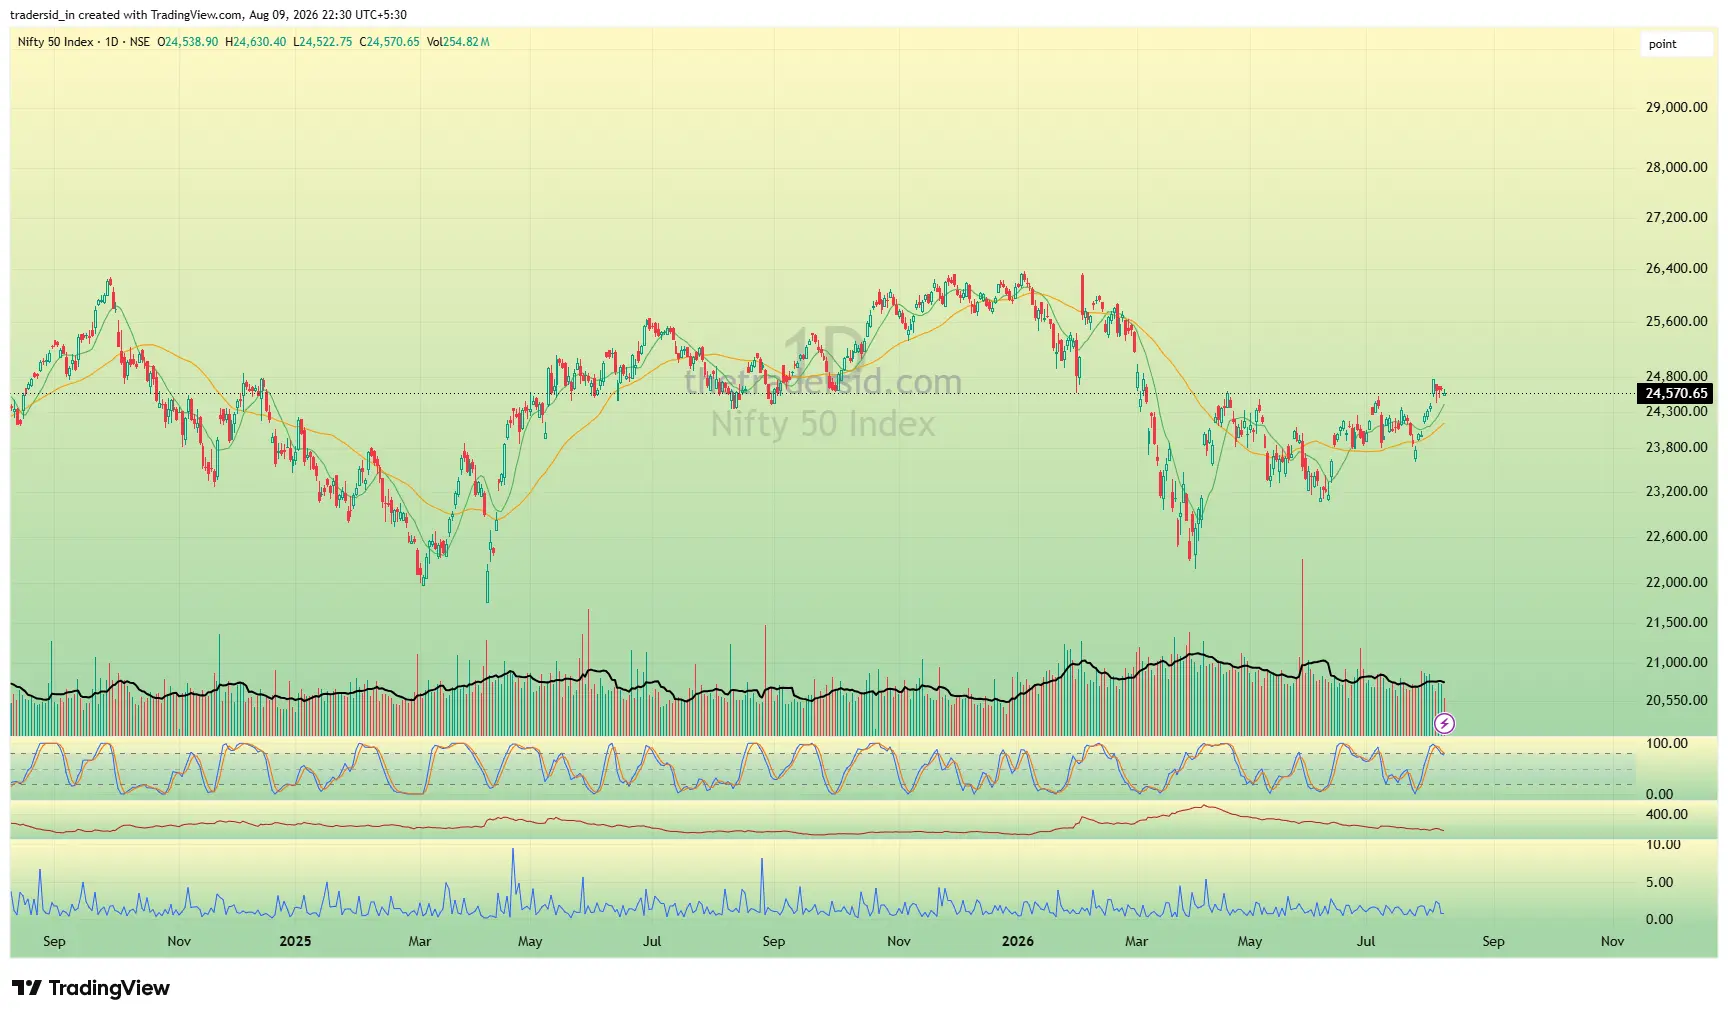The image size is (1728, 1018).
Task: Select the 'point' label box
Action: (1676, 44)
